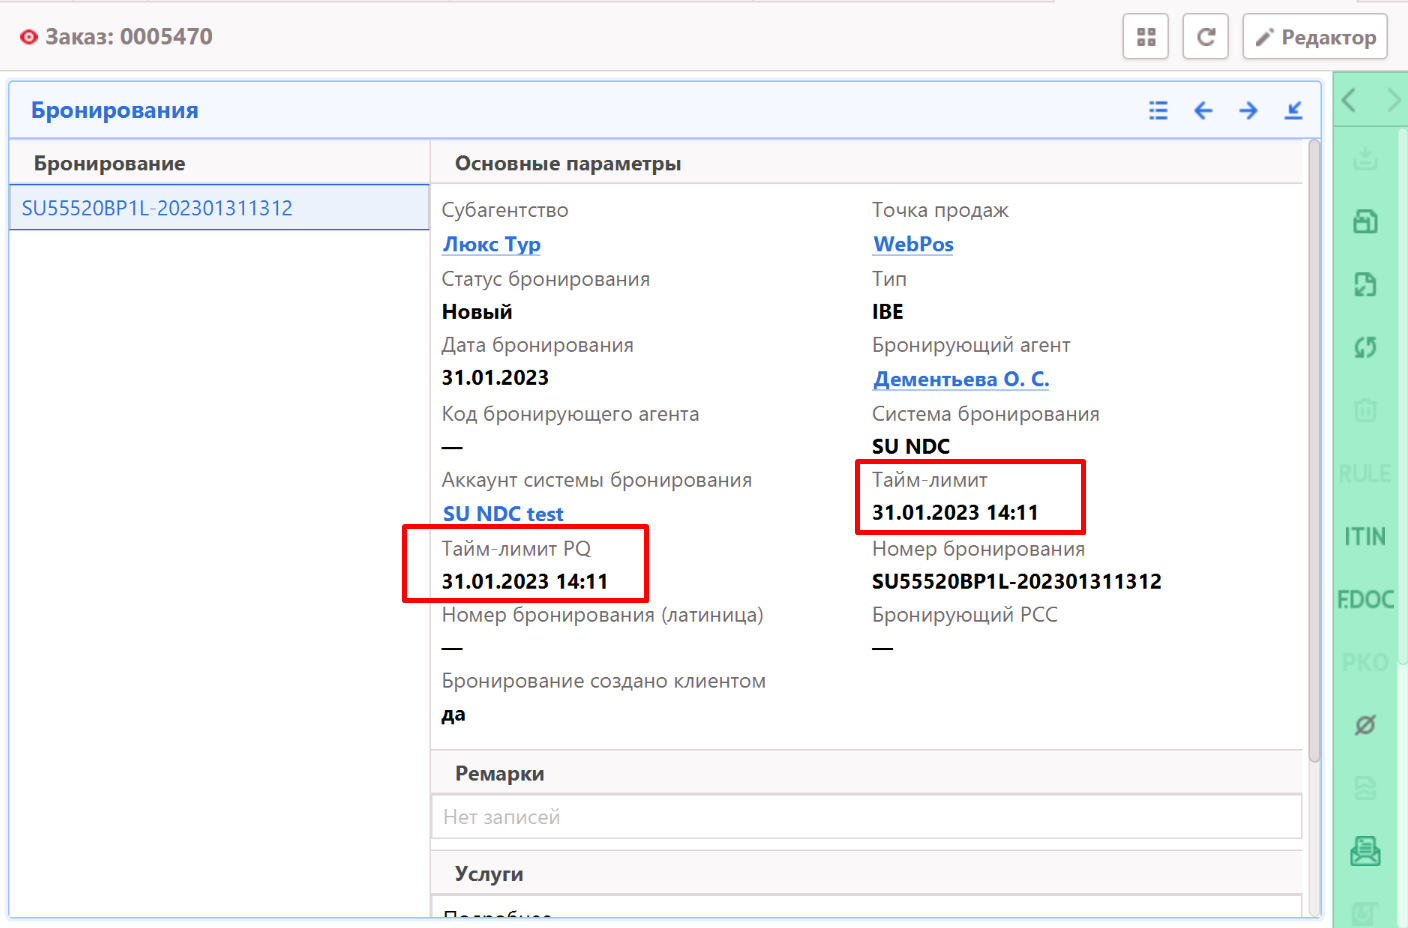Click the main parameters vertical scrollbar
The image size is (1408, 928).
click(1314, 450)
